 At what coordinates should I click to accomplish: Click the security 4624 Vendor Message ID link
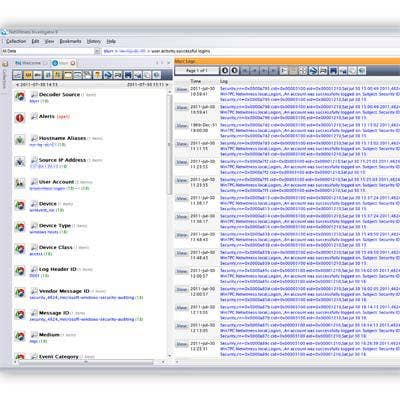86,297
